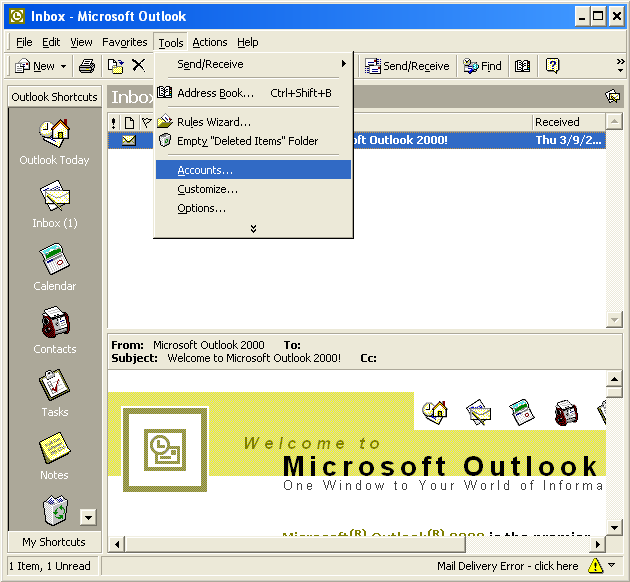Click the preview horizontal scrollbar thumb
The image size is (630, 582).
coord(295,544)
